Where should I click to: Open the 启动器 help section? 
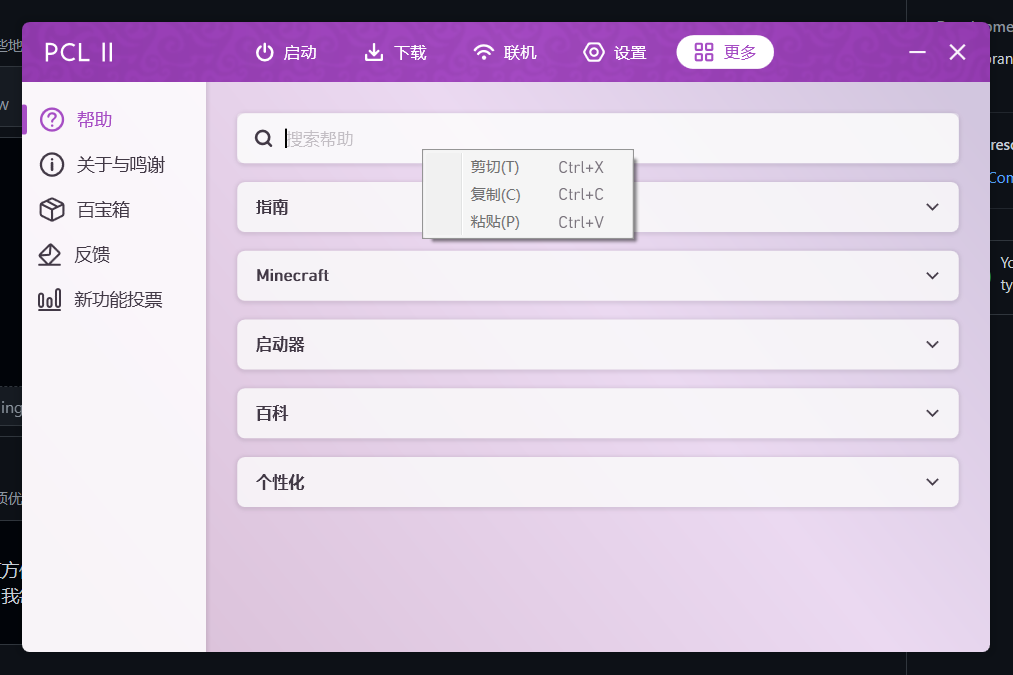pos(597,344)
